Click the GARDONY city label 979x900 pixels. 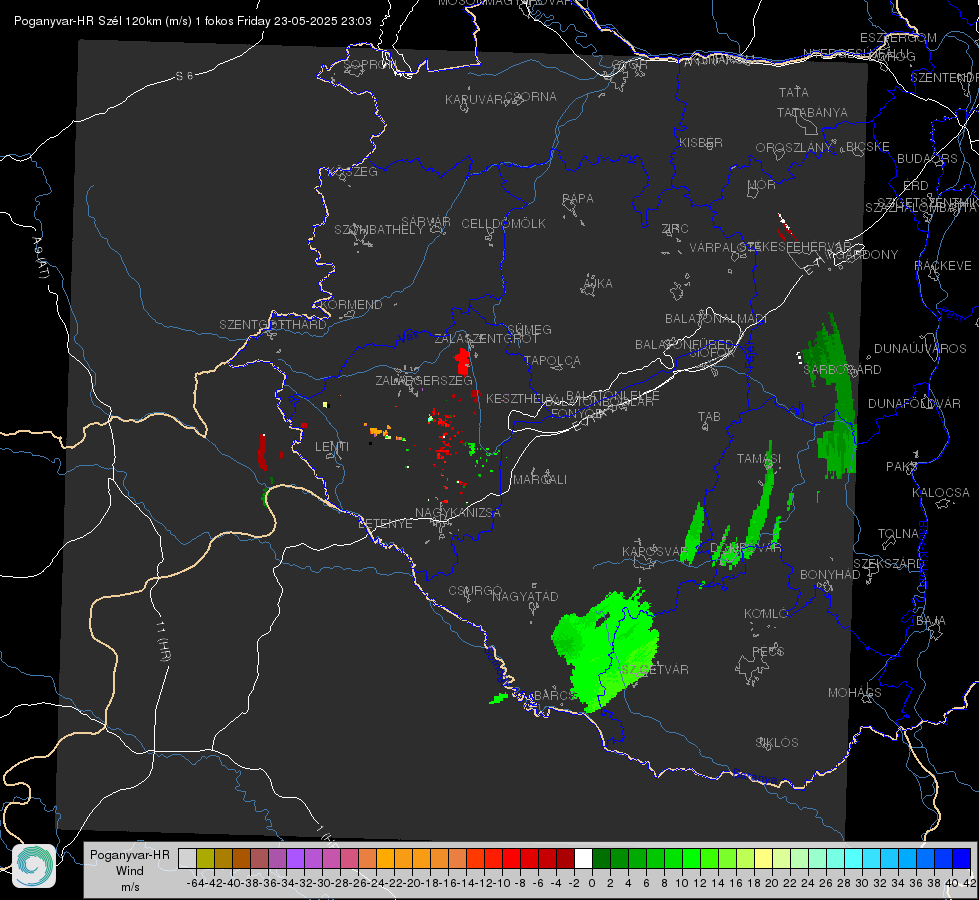click(x=868, y=255)
